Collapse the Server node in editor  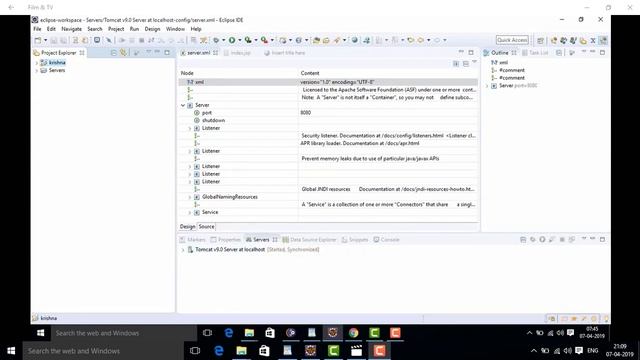point(183,105)
